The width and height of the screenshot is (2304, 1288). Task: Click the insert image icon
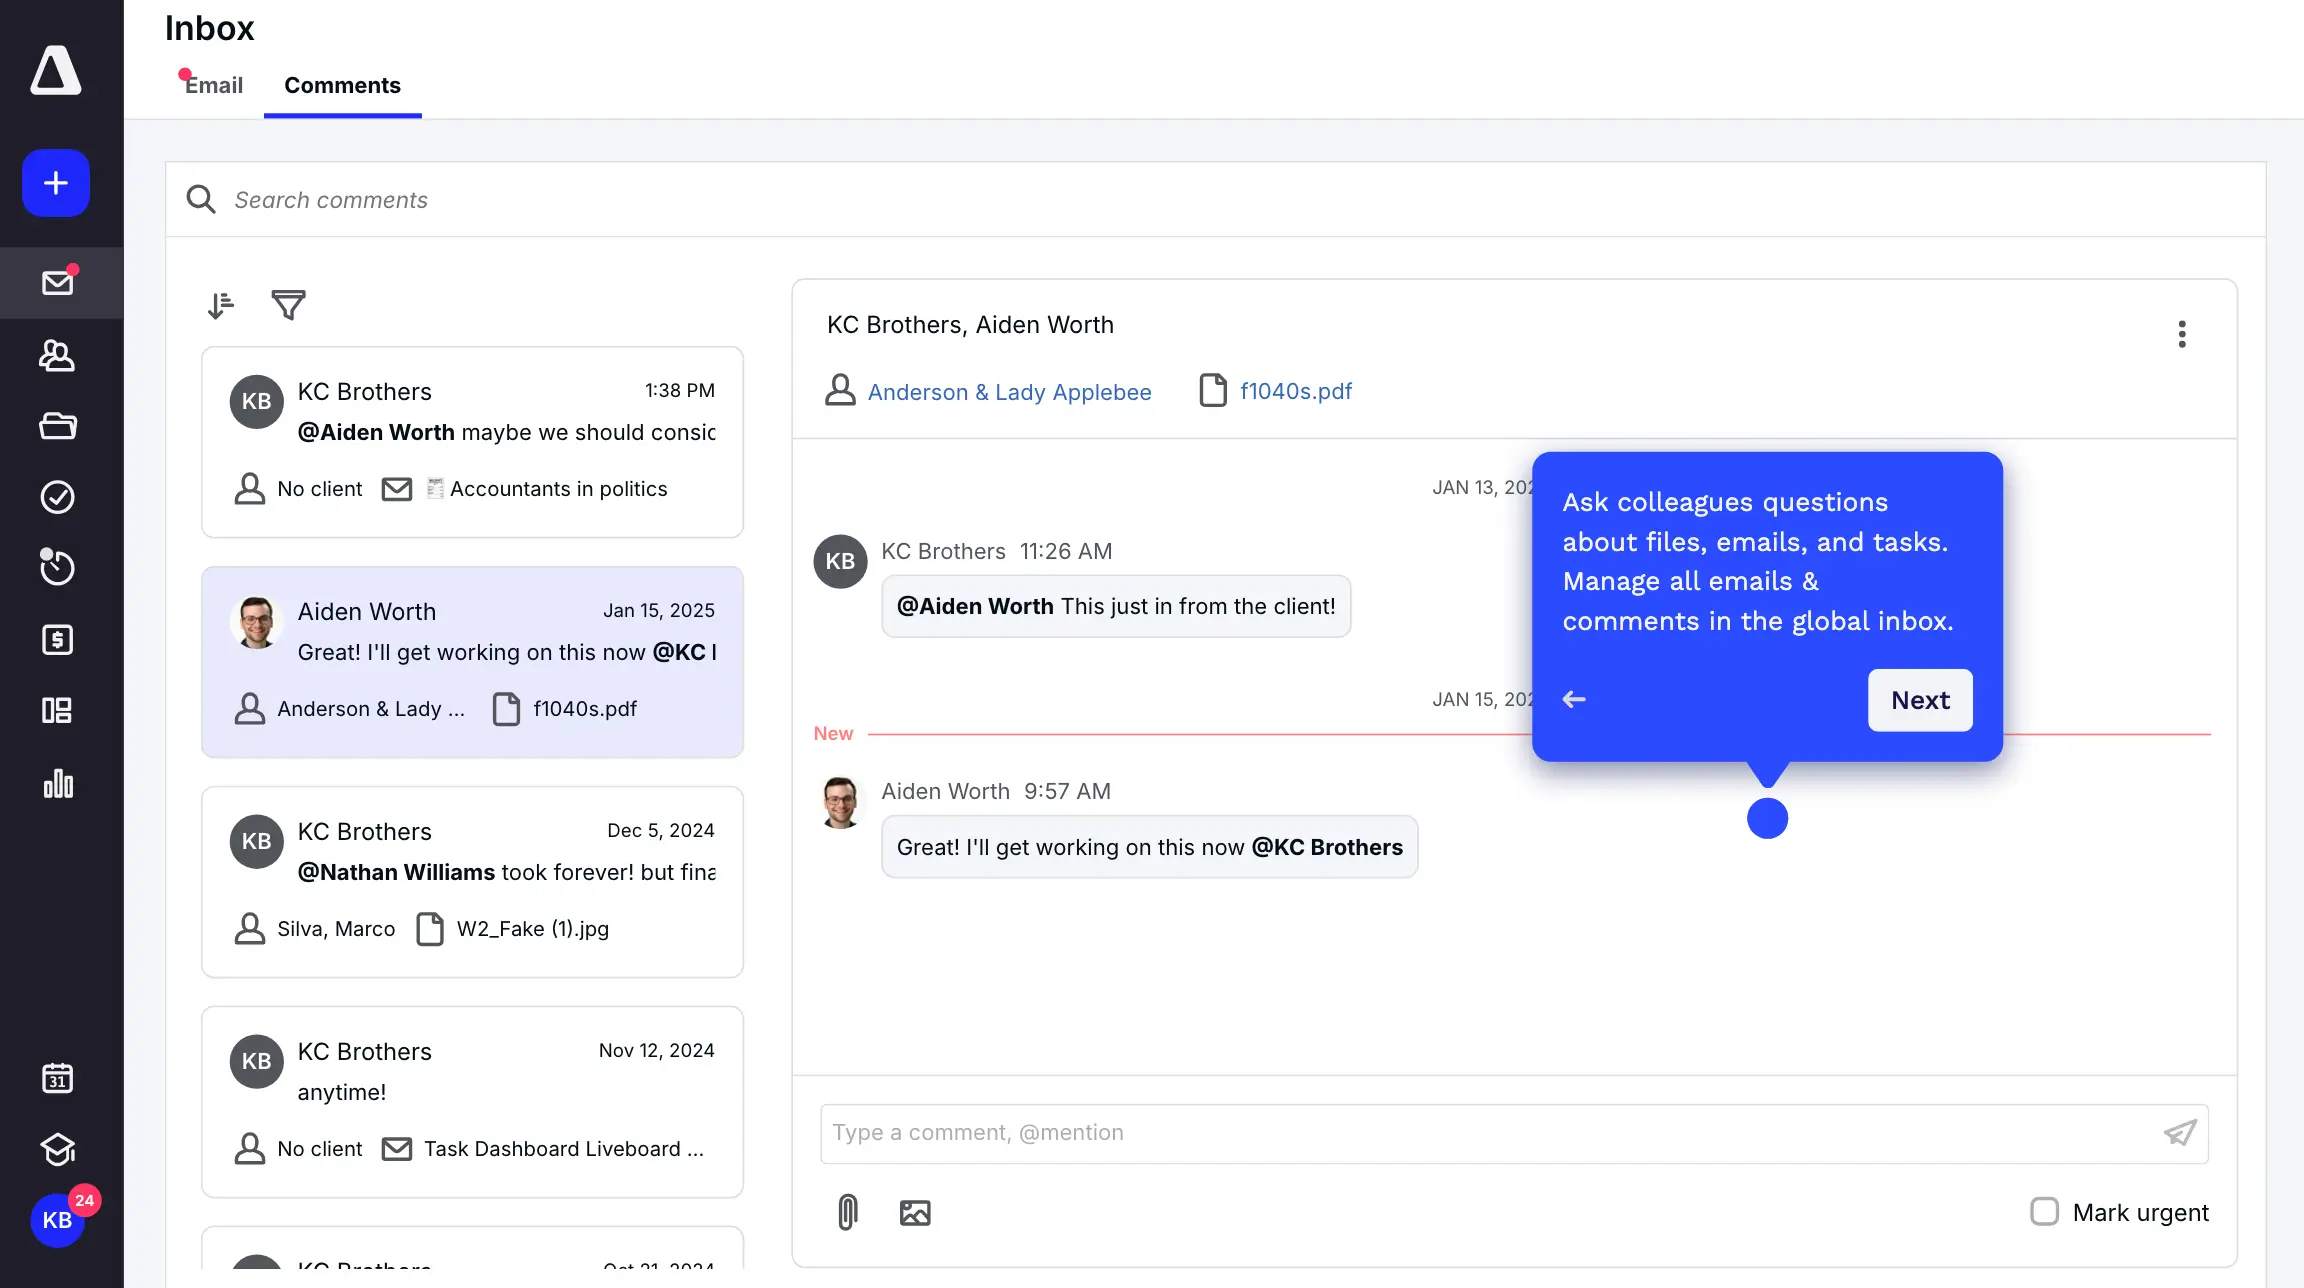click(914, 1212)
